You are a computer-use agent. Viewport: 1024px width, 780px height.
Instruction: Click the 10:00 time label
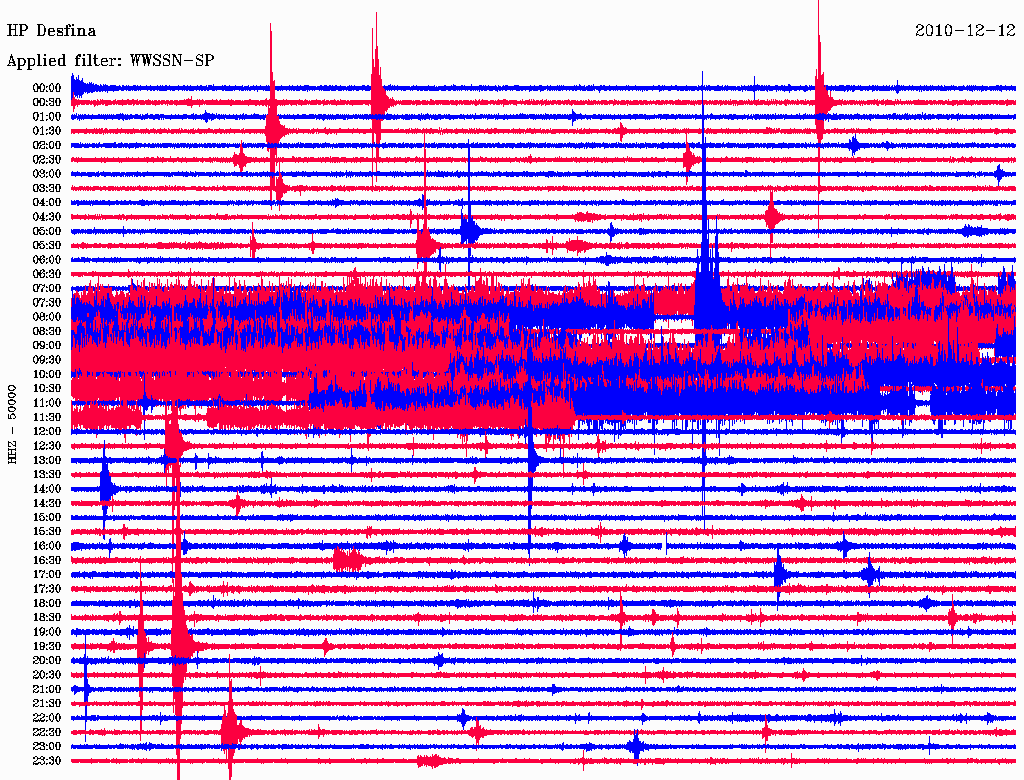click(x=47, y=374)
